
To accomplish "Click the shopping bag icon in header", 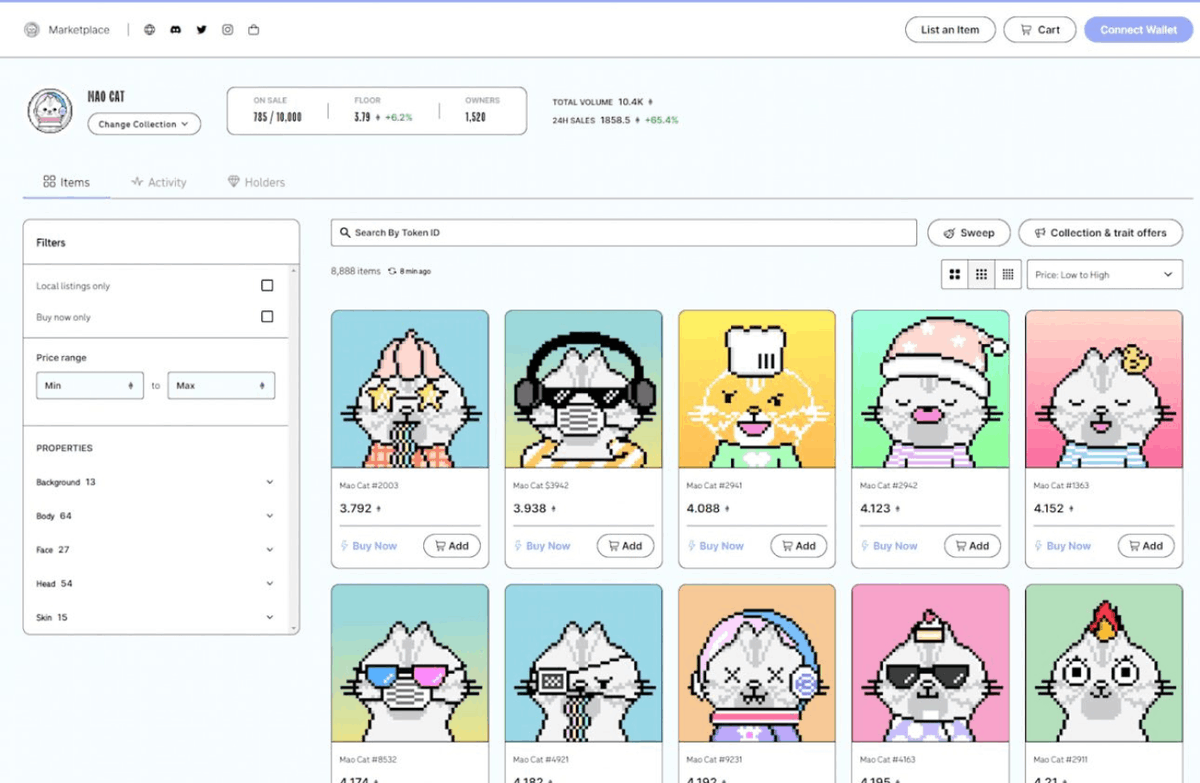I will click(x=254, y=30).
